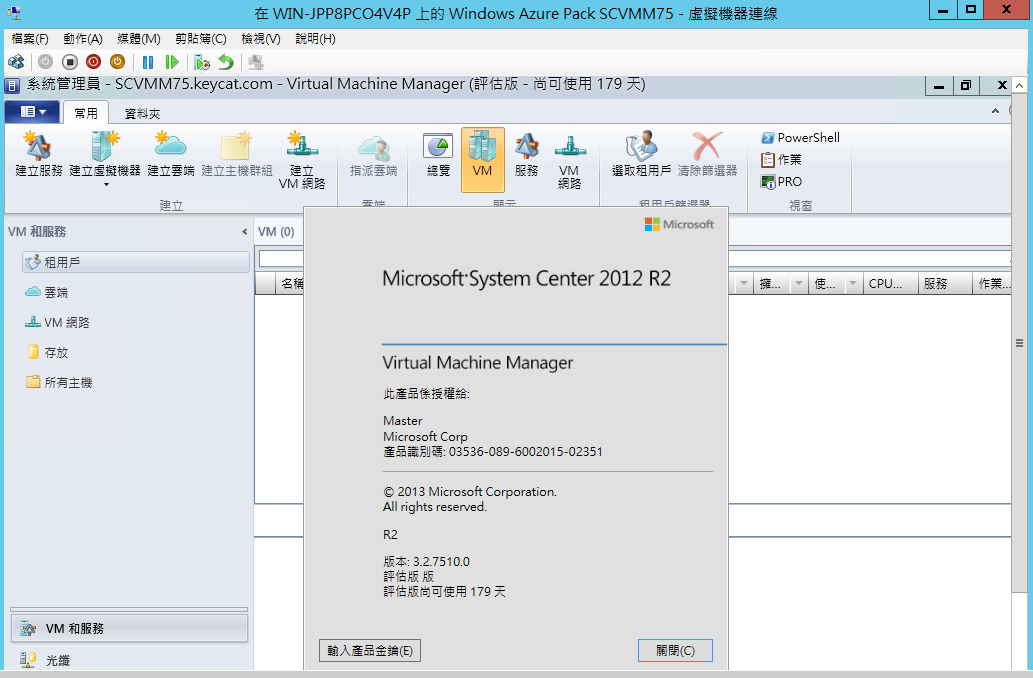Click the 作業... column header

pyautogui.click(x=991, y=284)
